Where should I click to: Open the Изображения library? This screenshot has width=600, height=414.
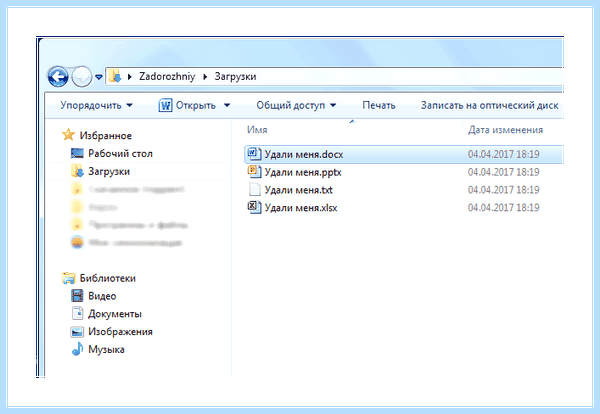point(120,332)
